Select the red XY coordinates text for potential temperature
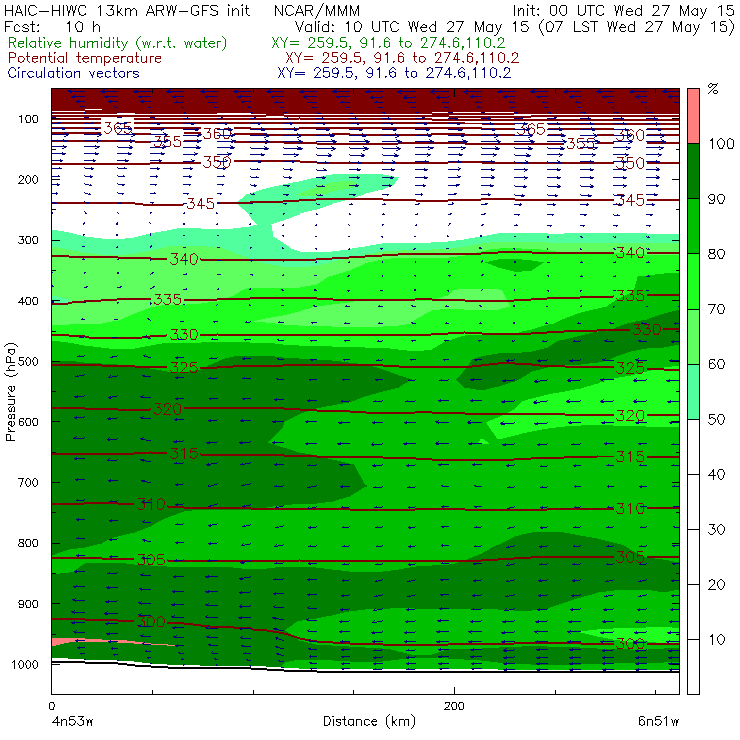This screenshot has width=740, height=740. click(402, 58)
